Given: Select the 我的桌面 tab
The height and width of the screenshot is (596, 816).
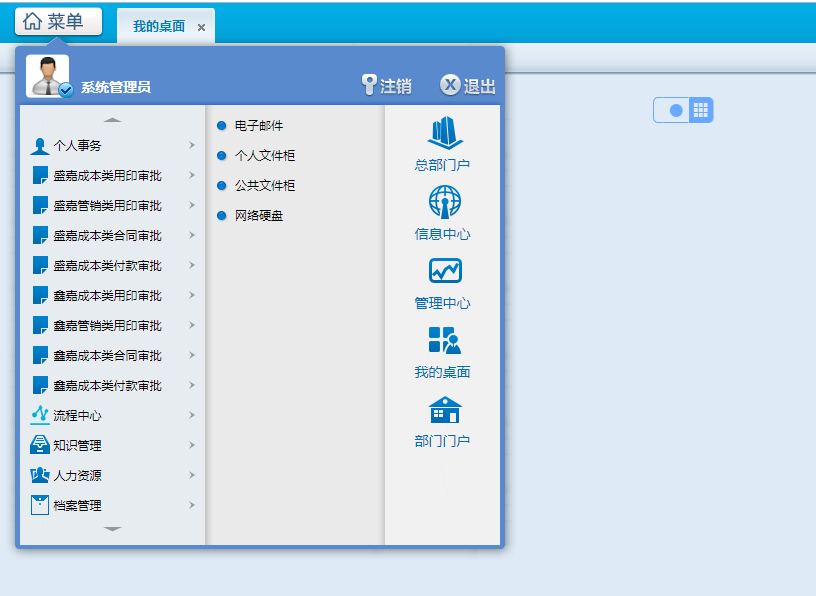Looking at the screenshot, I should [x=158, y=27].
